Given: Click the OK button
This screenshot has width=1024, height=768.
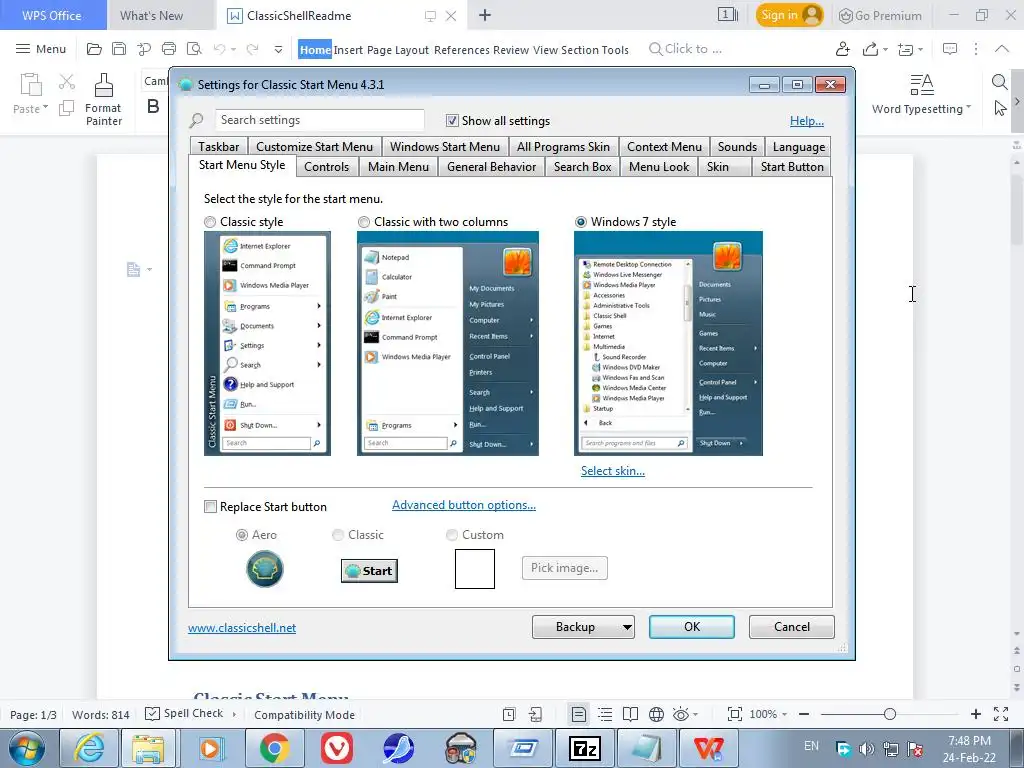Looking at the screenshot, I should click(x=692, y=627).
